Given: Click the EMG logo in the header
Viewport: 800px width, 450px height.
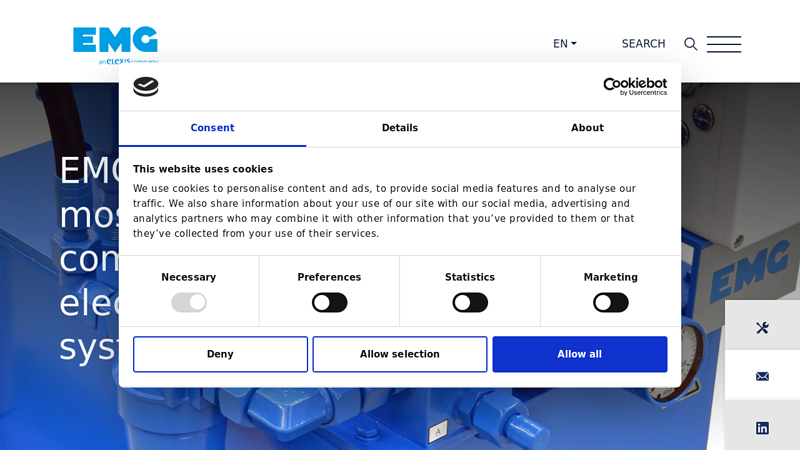Looking at the screenshot, I should 115,42.
